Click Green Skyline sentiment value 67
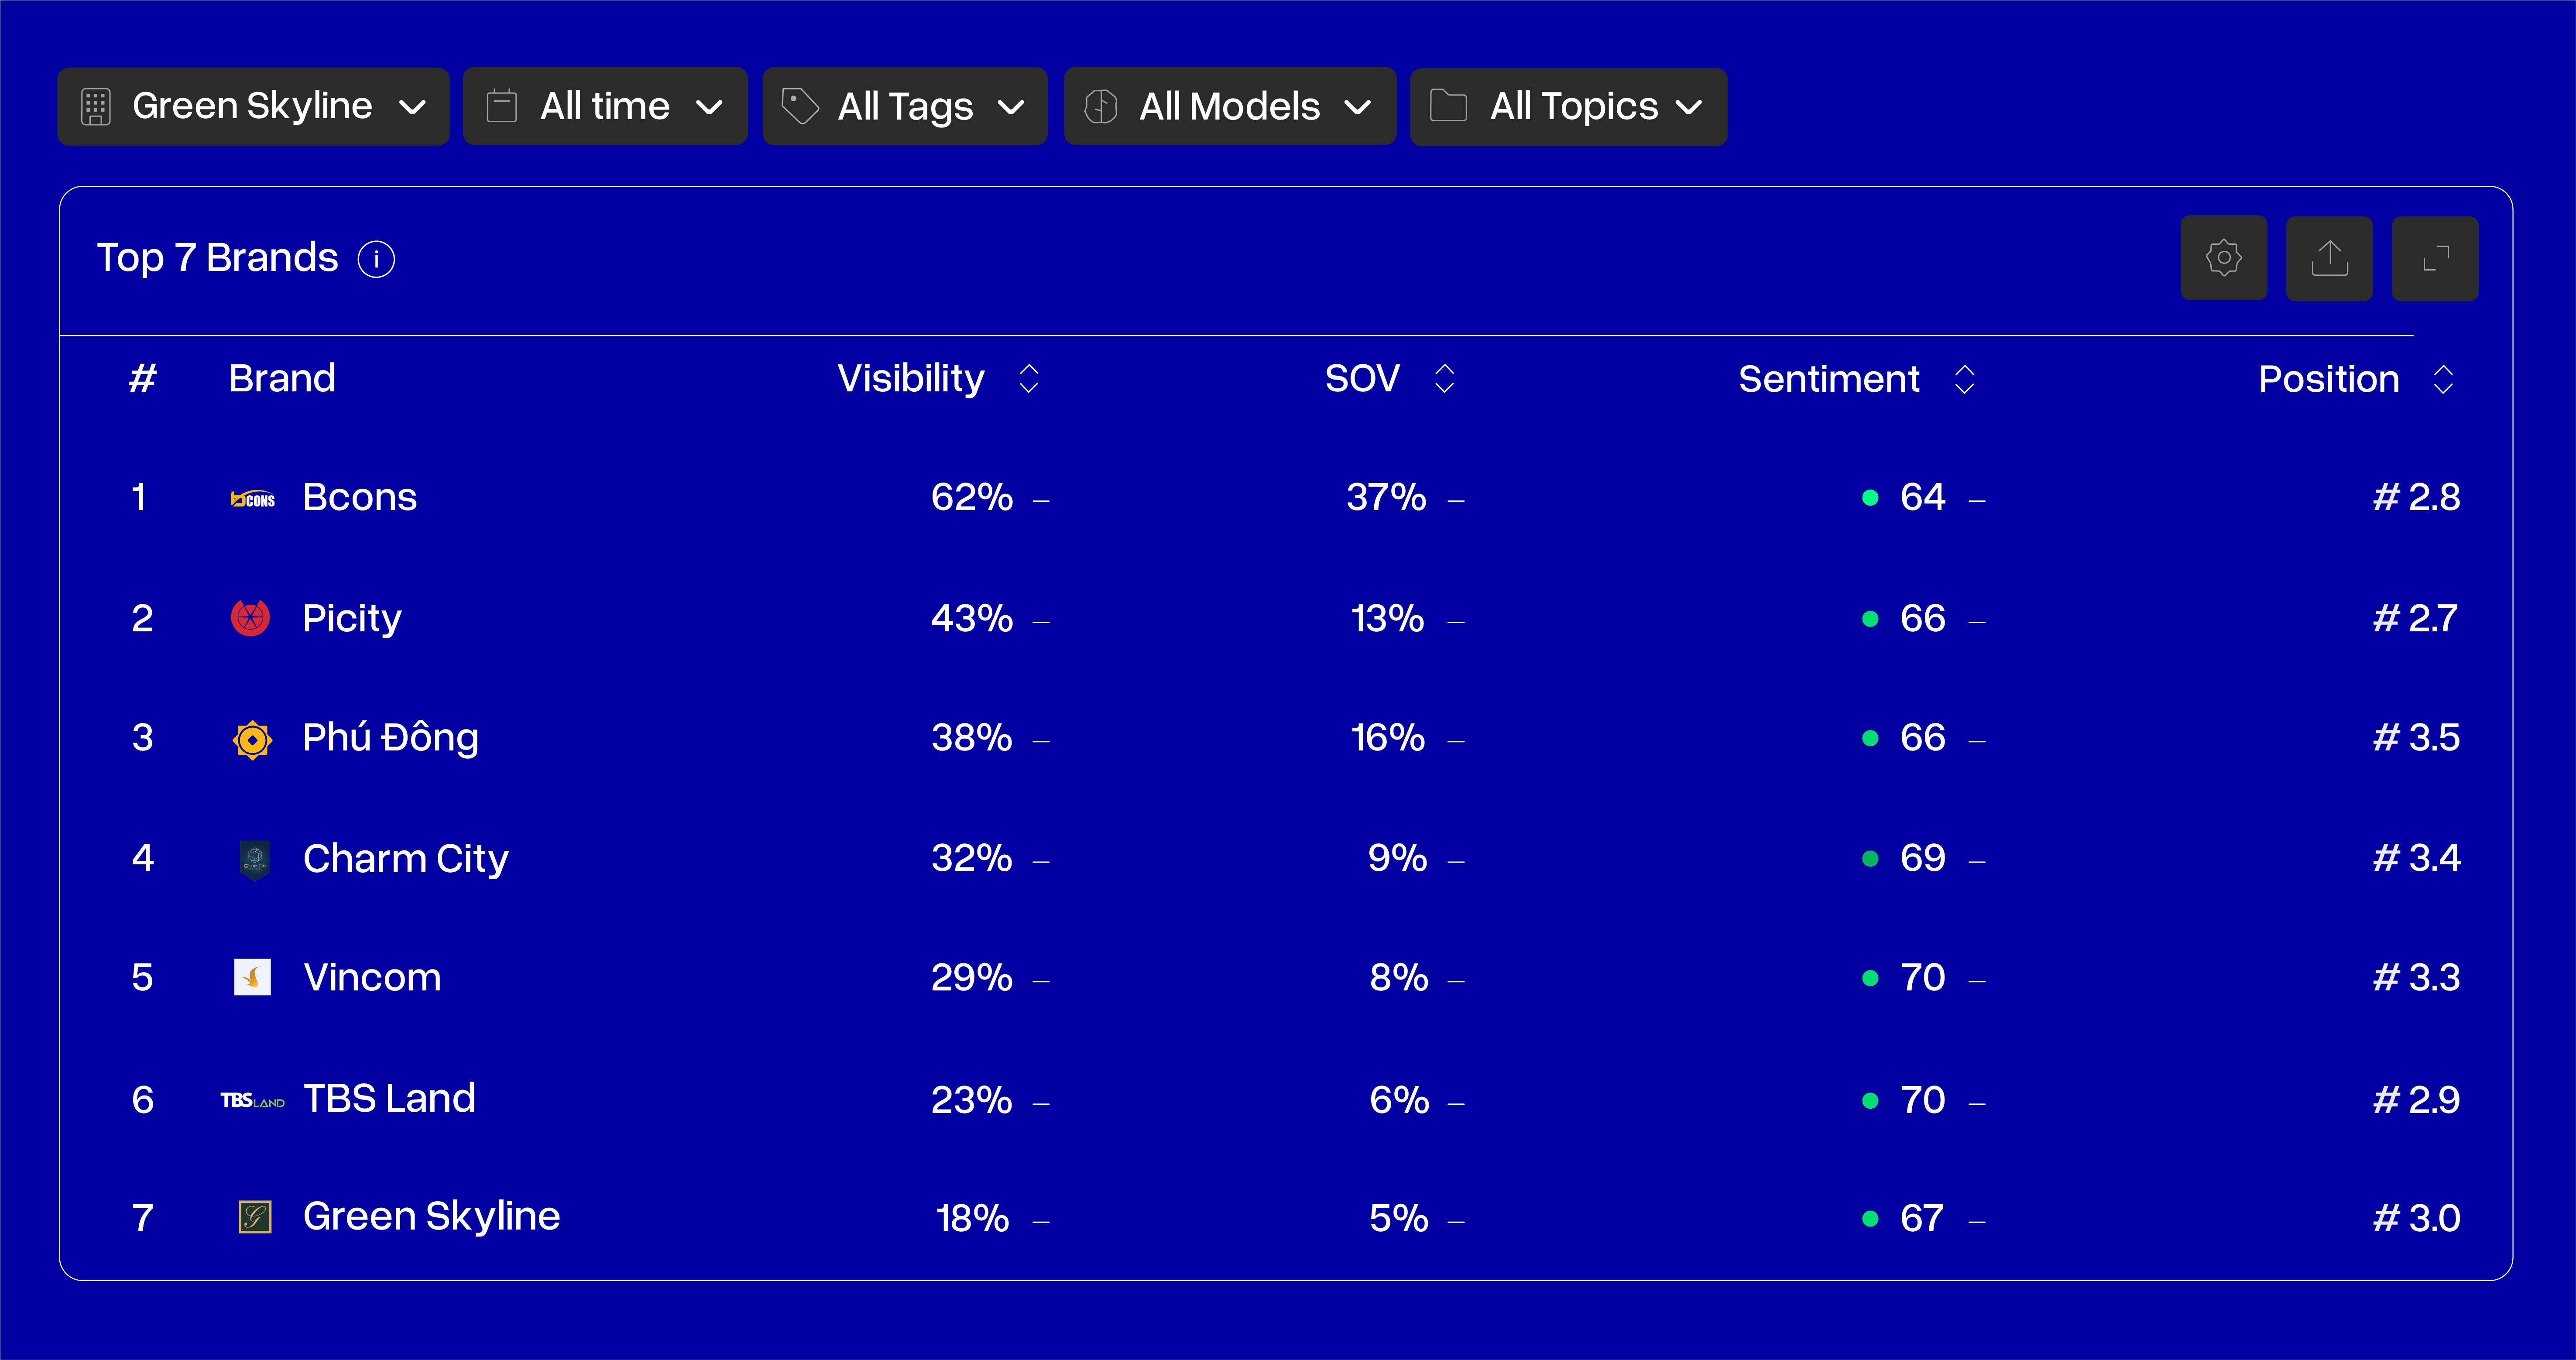The height and width of the screenshot is (1360, 2576). coord(1922,1219)
